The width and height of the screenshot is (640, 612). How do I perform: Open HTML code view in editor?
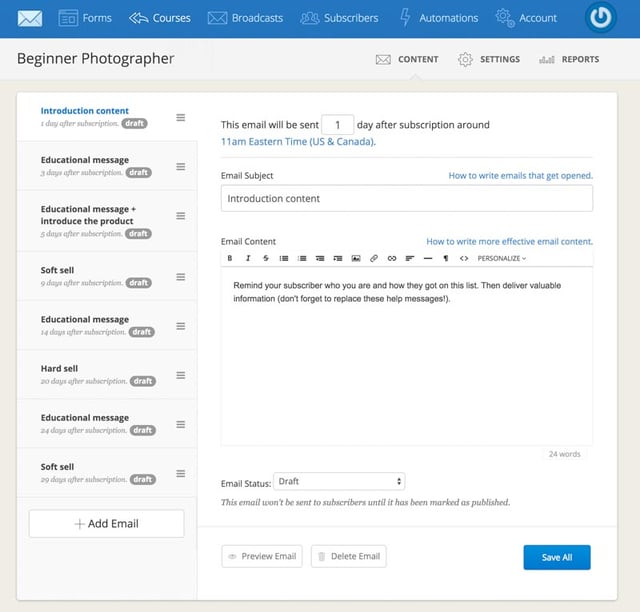point(464,258)
